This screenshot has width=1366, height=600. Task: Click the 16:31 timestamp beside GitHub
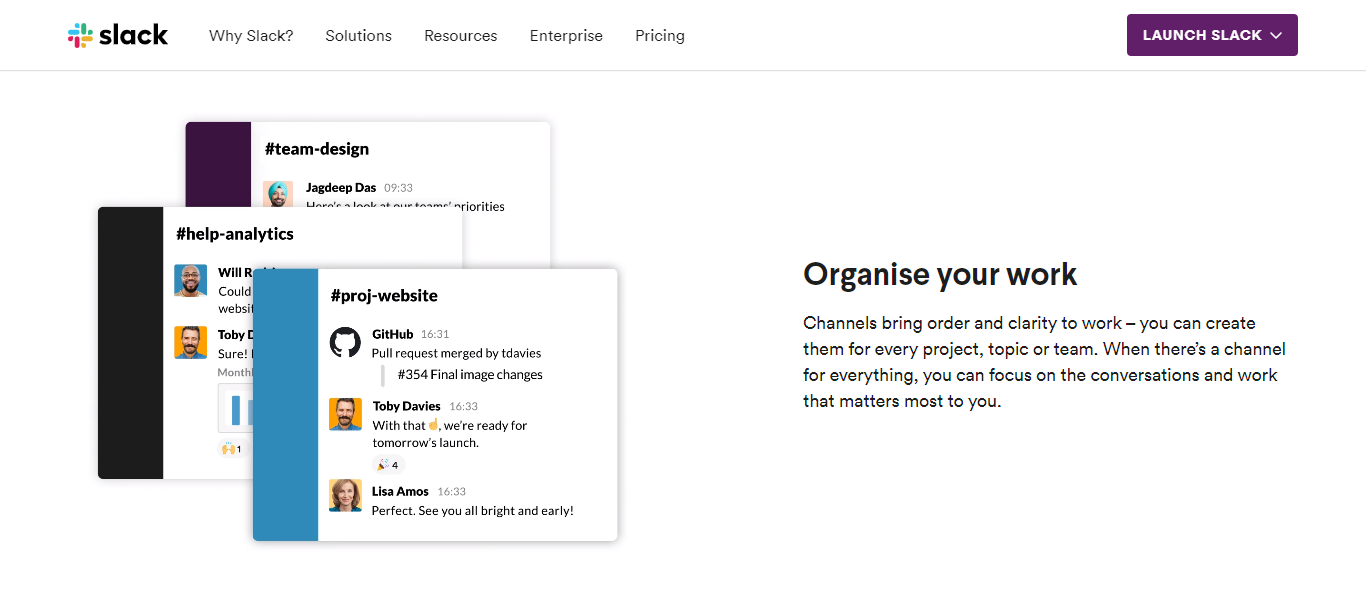coord(435,334)
